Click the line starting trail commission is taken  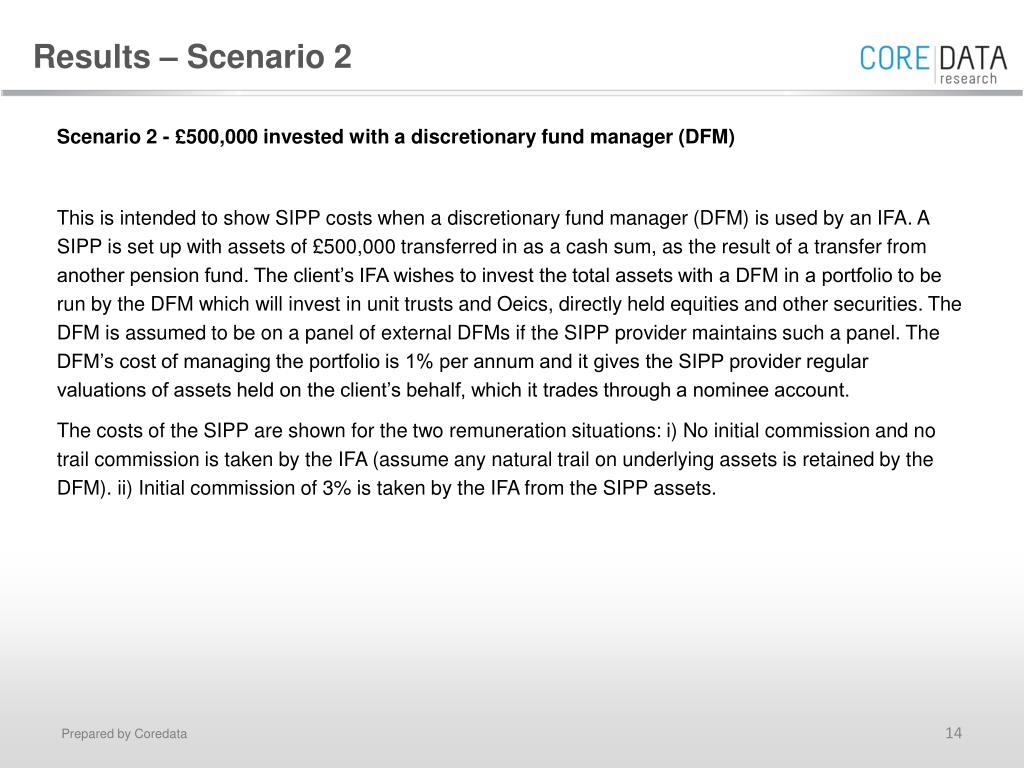[x=494, y=460]
